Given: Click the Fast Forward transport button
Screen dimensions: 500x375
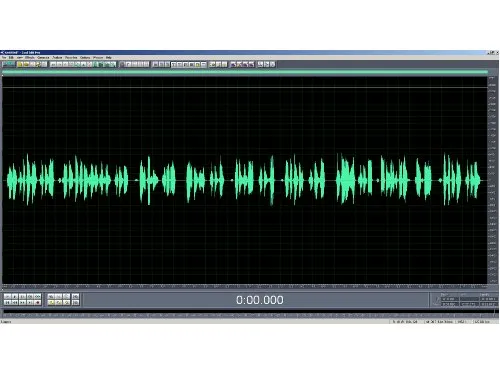Looking at the screenshot, I should point(22,302).
